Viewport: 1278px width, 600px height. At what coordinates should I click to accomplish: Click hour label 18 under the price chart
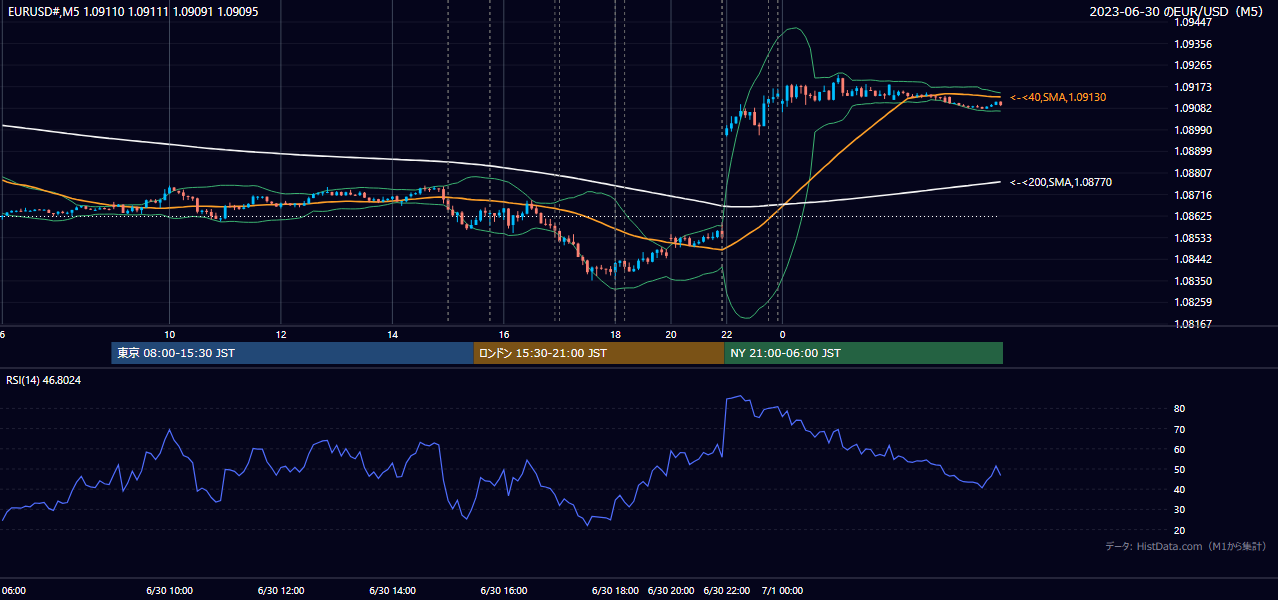pos(616,334)
